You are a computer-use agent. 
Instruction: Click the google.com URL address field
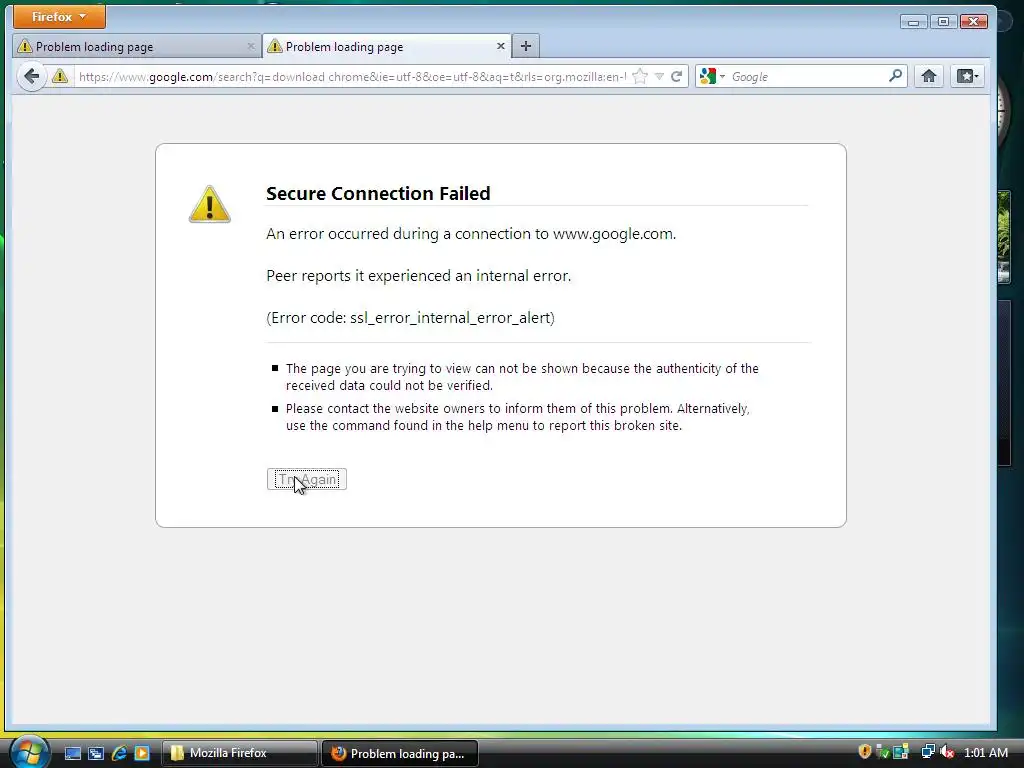click(351, 76)
